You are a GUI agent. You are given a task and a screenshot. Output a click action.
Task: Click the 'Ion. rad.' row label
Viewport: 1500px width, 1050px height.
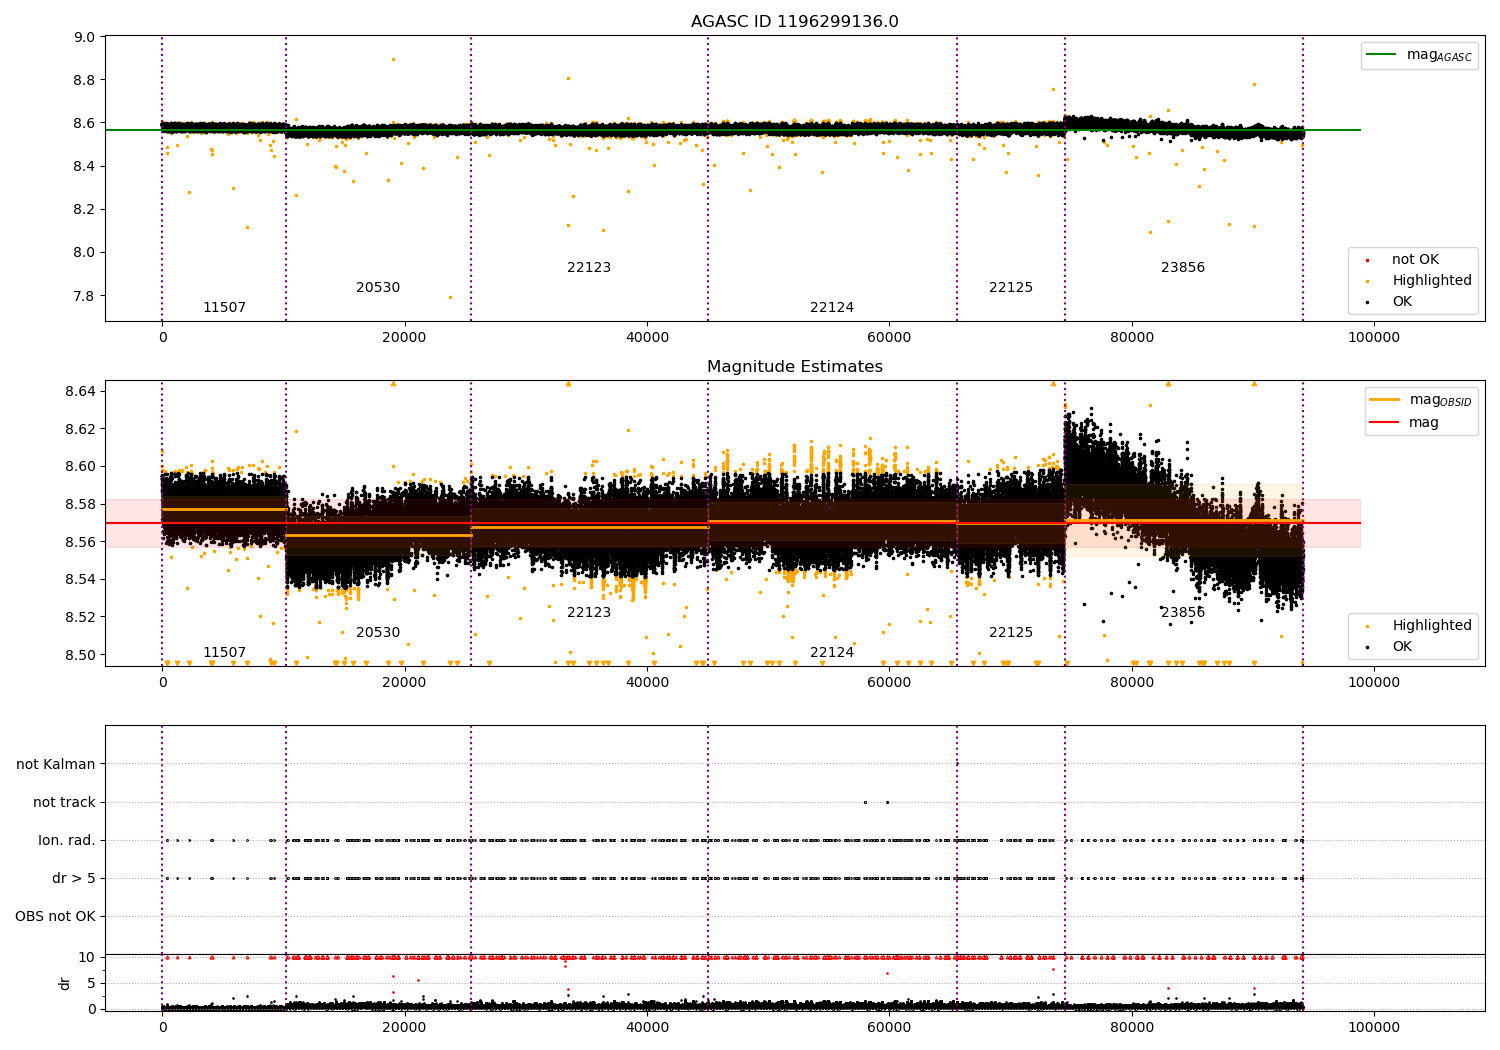point(67,840)
